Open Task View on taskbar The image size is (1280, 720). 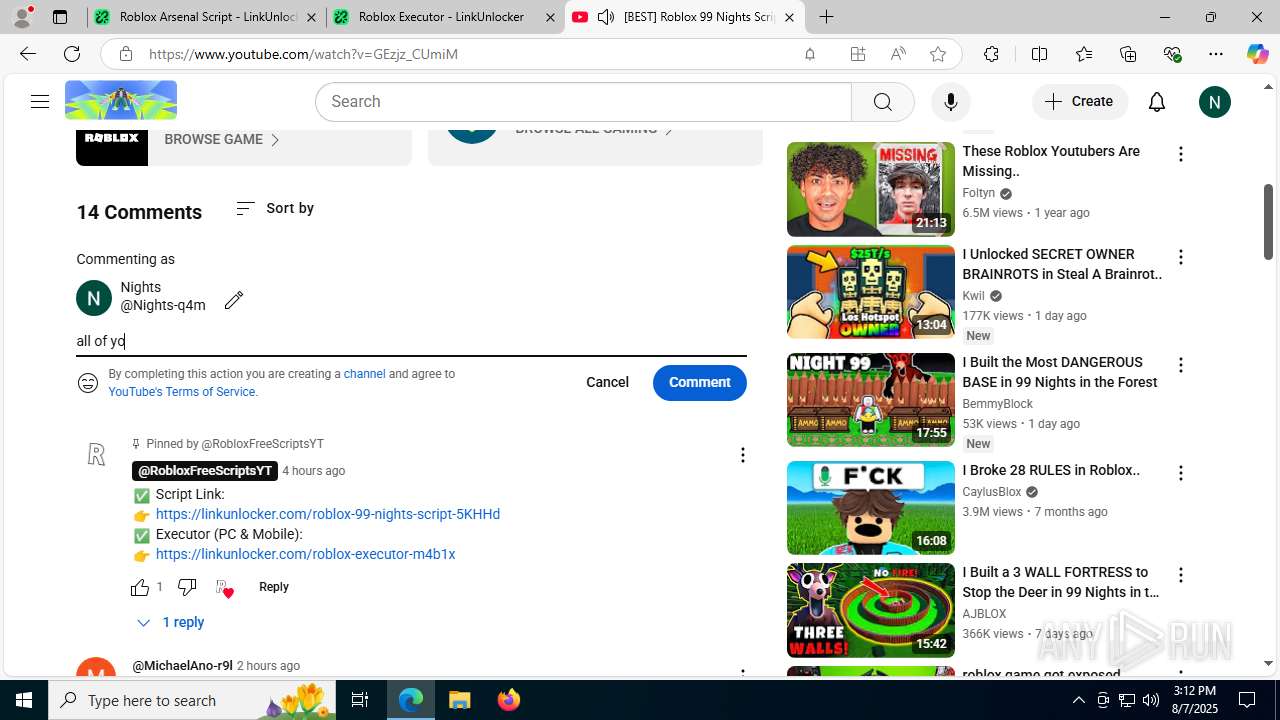[x=360, y=700]
